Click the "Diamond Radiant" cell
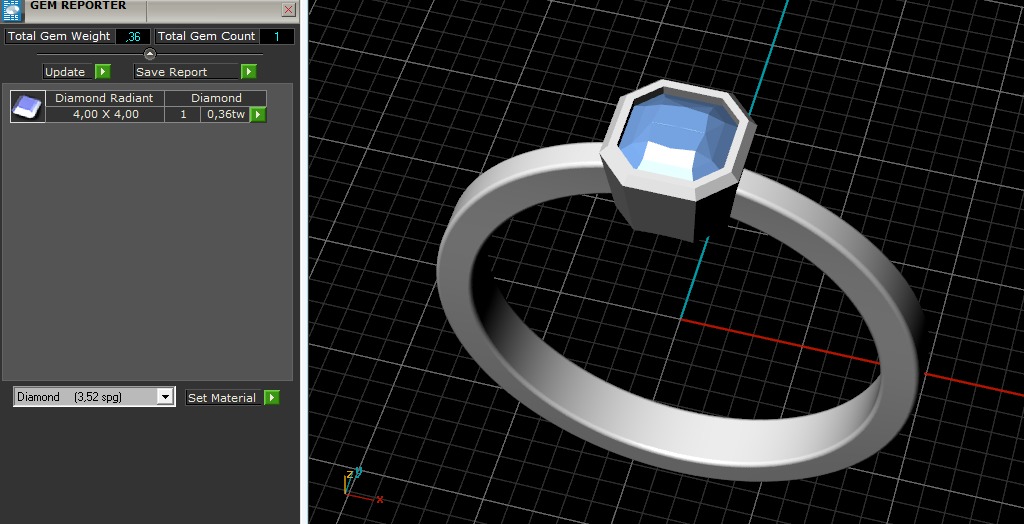Screen dimensions: 1024x524 point(104,98)
